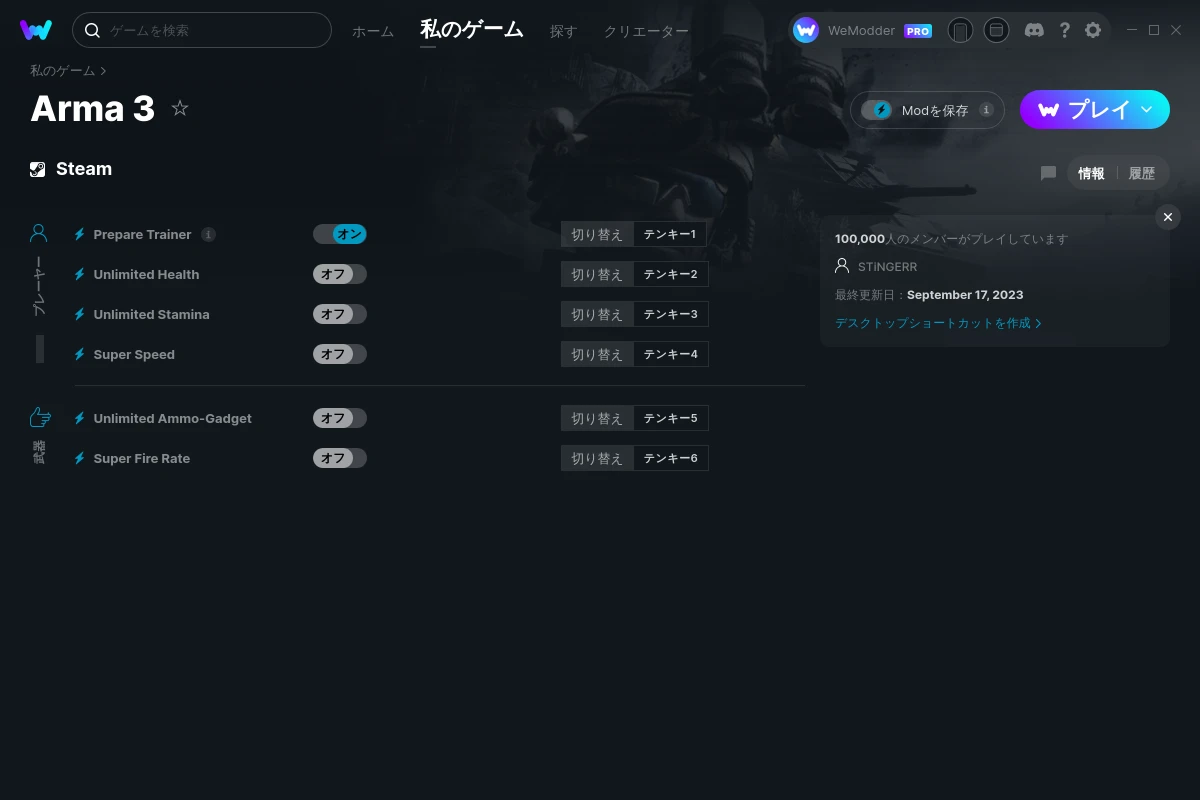Viewport: 1200px width, 800px height.
Task: Click the テンキー2 hotkey button
Action: tap(670, 274)
